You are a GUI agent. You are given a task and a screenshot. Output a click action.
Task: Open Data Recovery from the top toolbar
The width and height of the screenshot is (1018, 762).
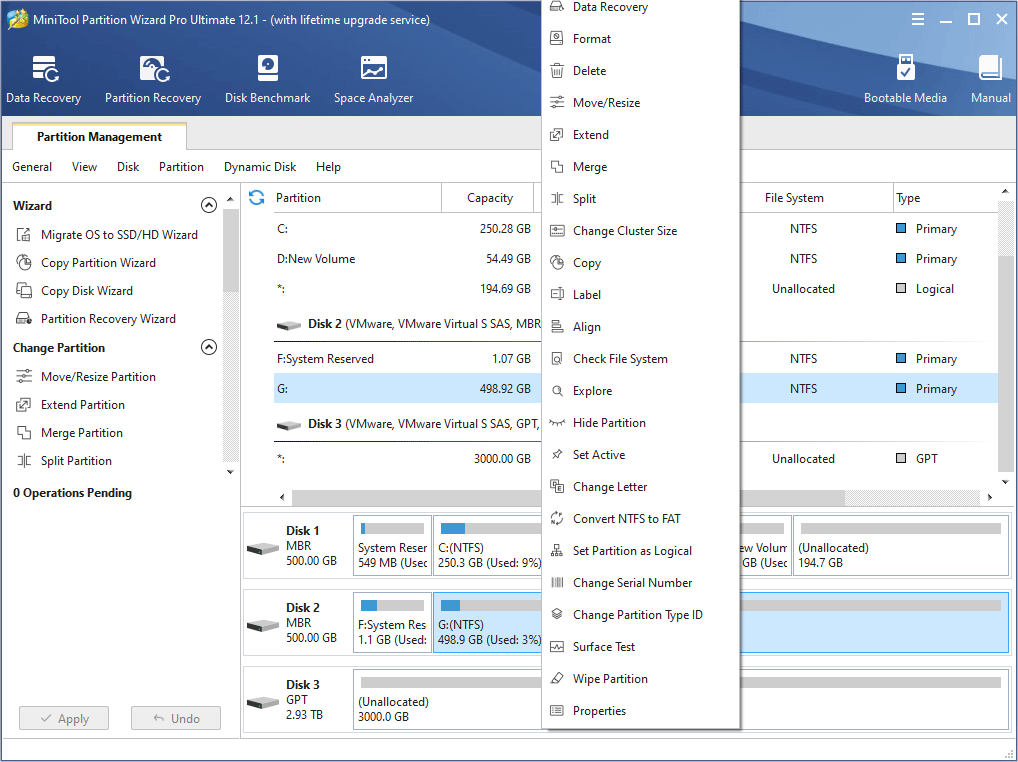pyautogui.click(x=43, y=79)
